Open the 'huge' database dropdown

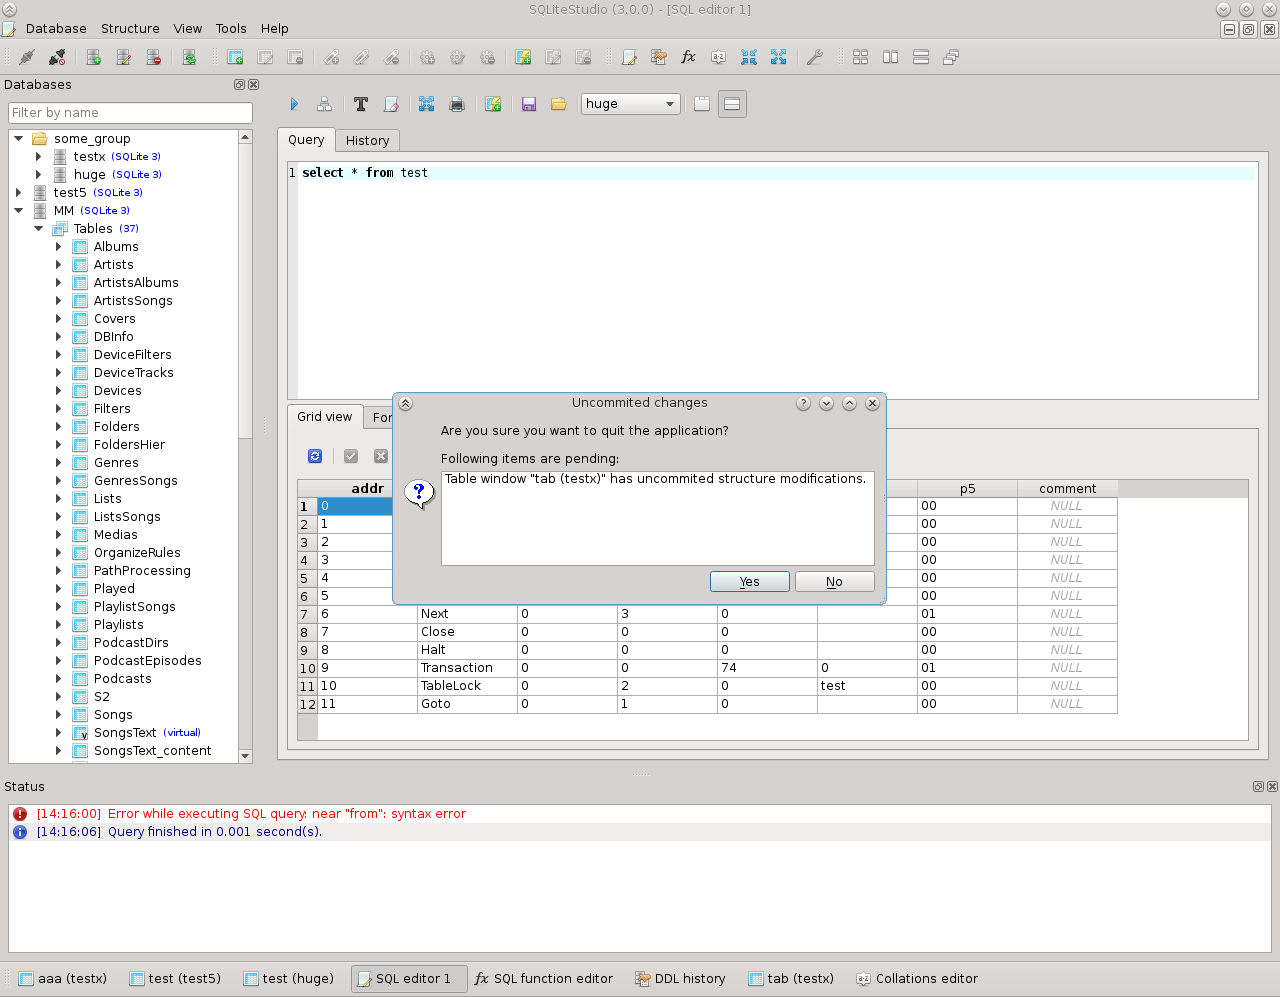coord(630,104)
